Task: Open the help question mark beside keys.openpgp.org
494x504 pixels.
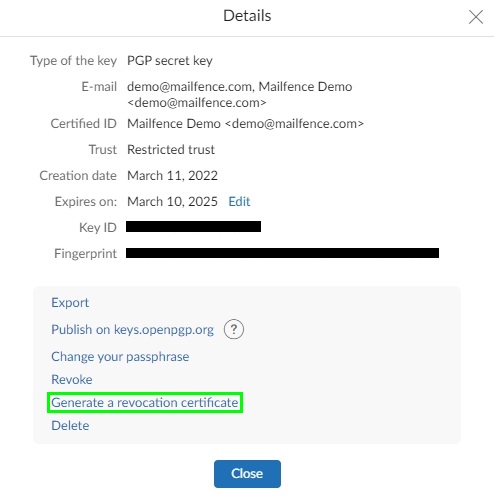Action: [x=234, y=329]
